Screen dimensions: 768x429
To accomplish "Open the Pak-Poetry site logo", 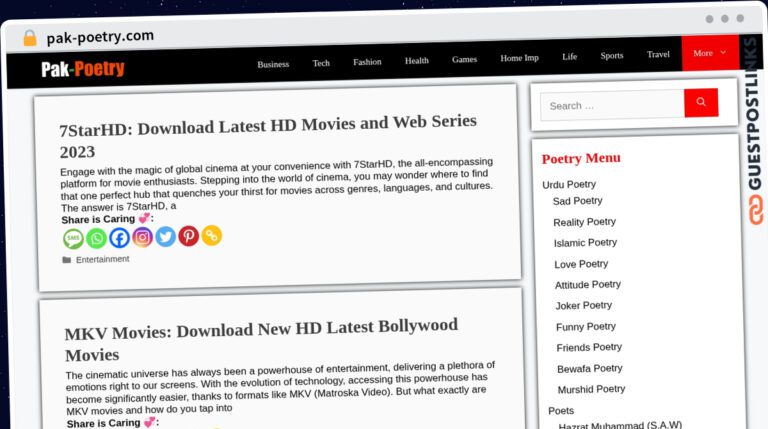I will [x=83, y=69].
